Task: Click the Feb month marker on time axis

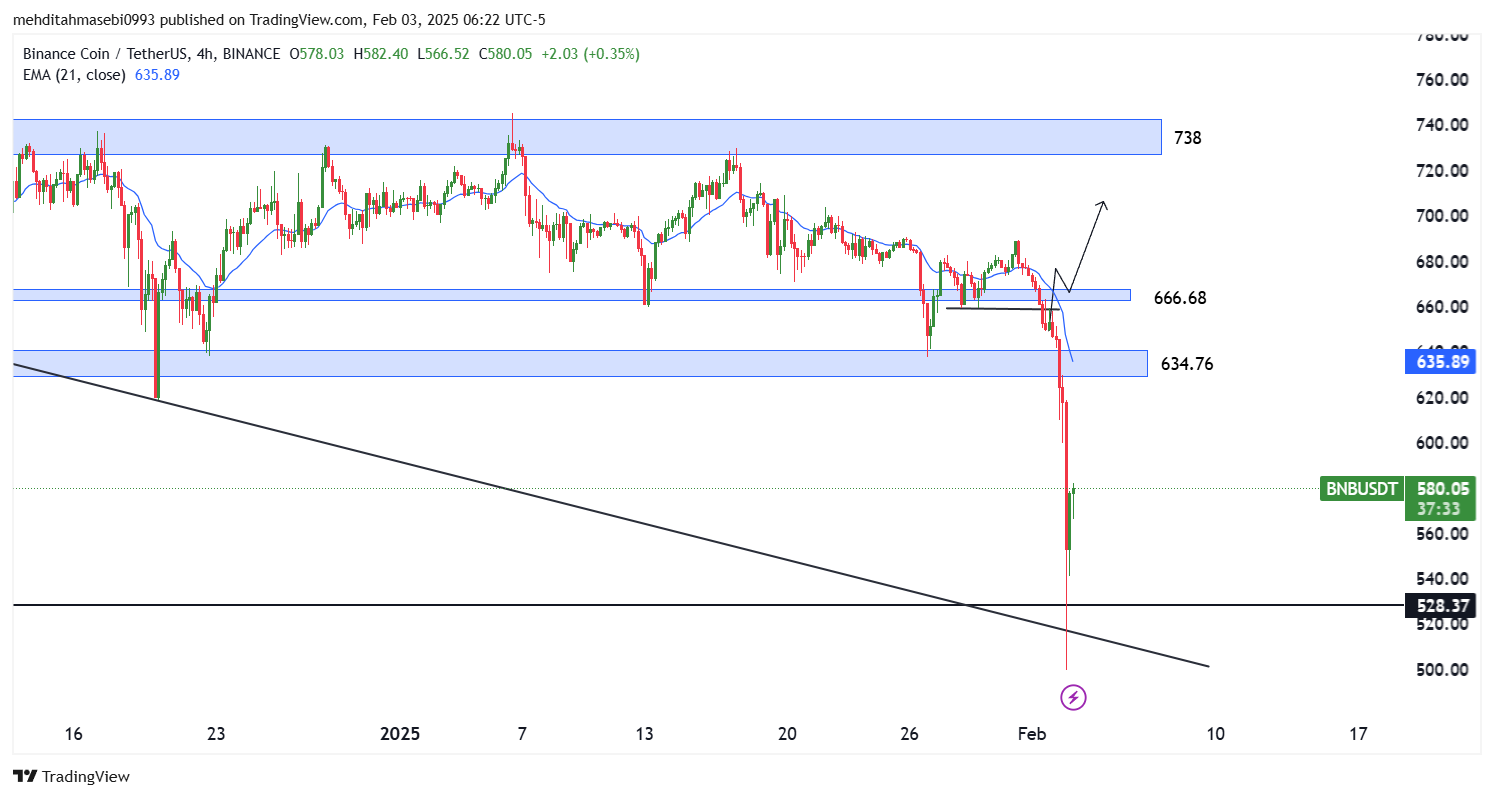Action: (1032, 734)
